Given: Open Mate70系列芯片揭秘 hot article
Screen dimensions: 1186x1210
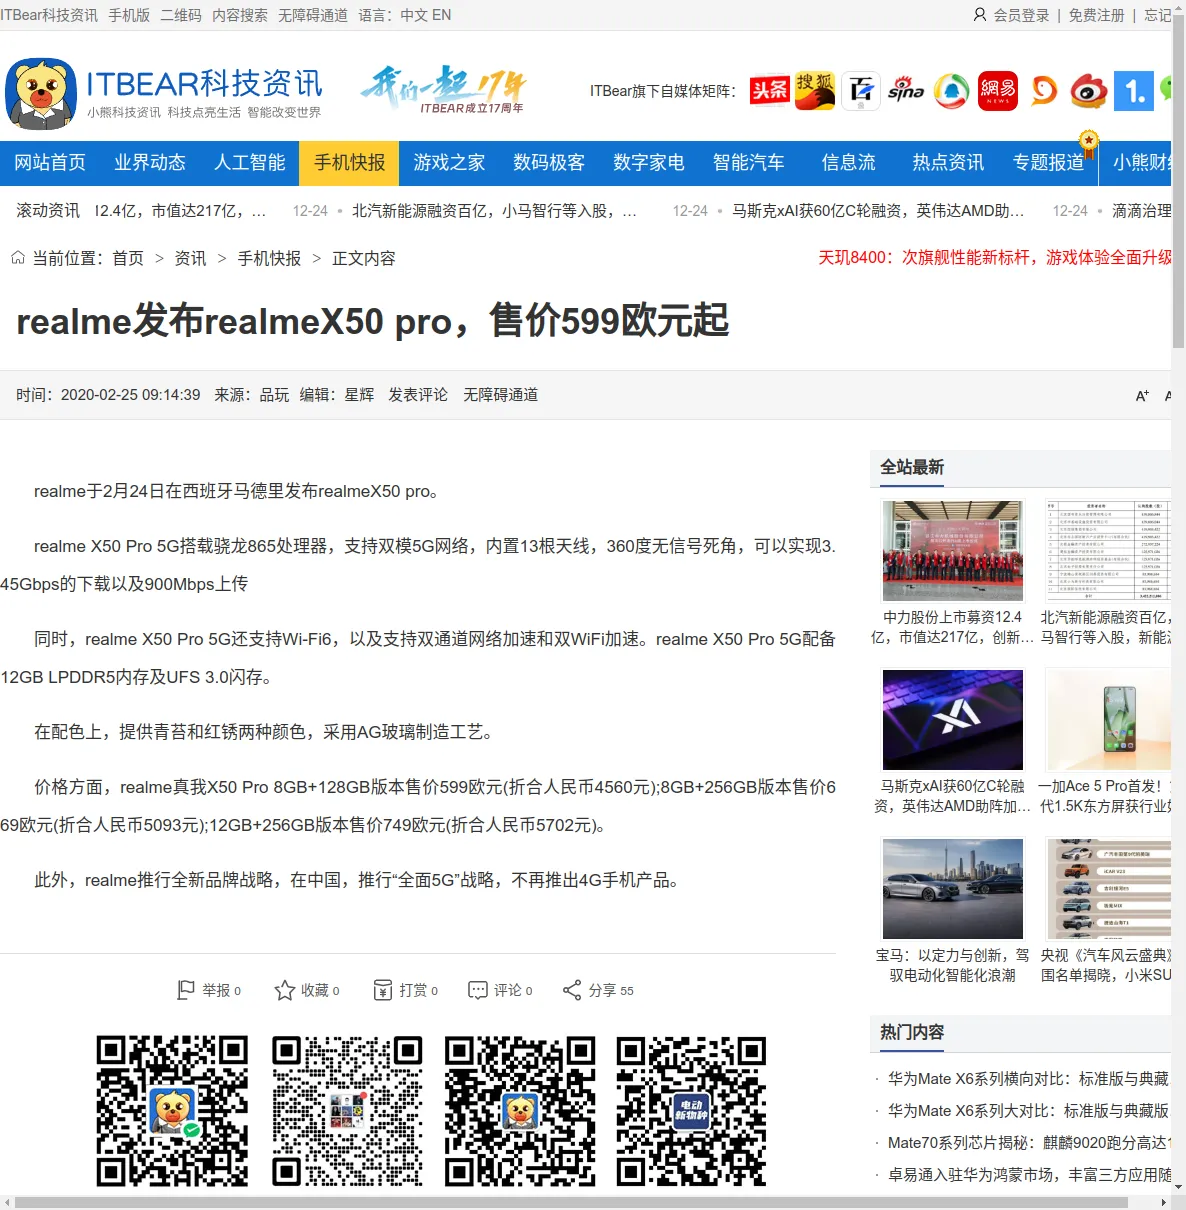Looking at the screenshot, I should click(x=1029, y=1143).
